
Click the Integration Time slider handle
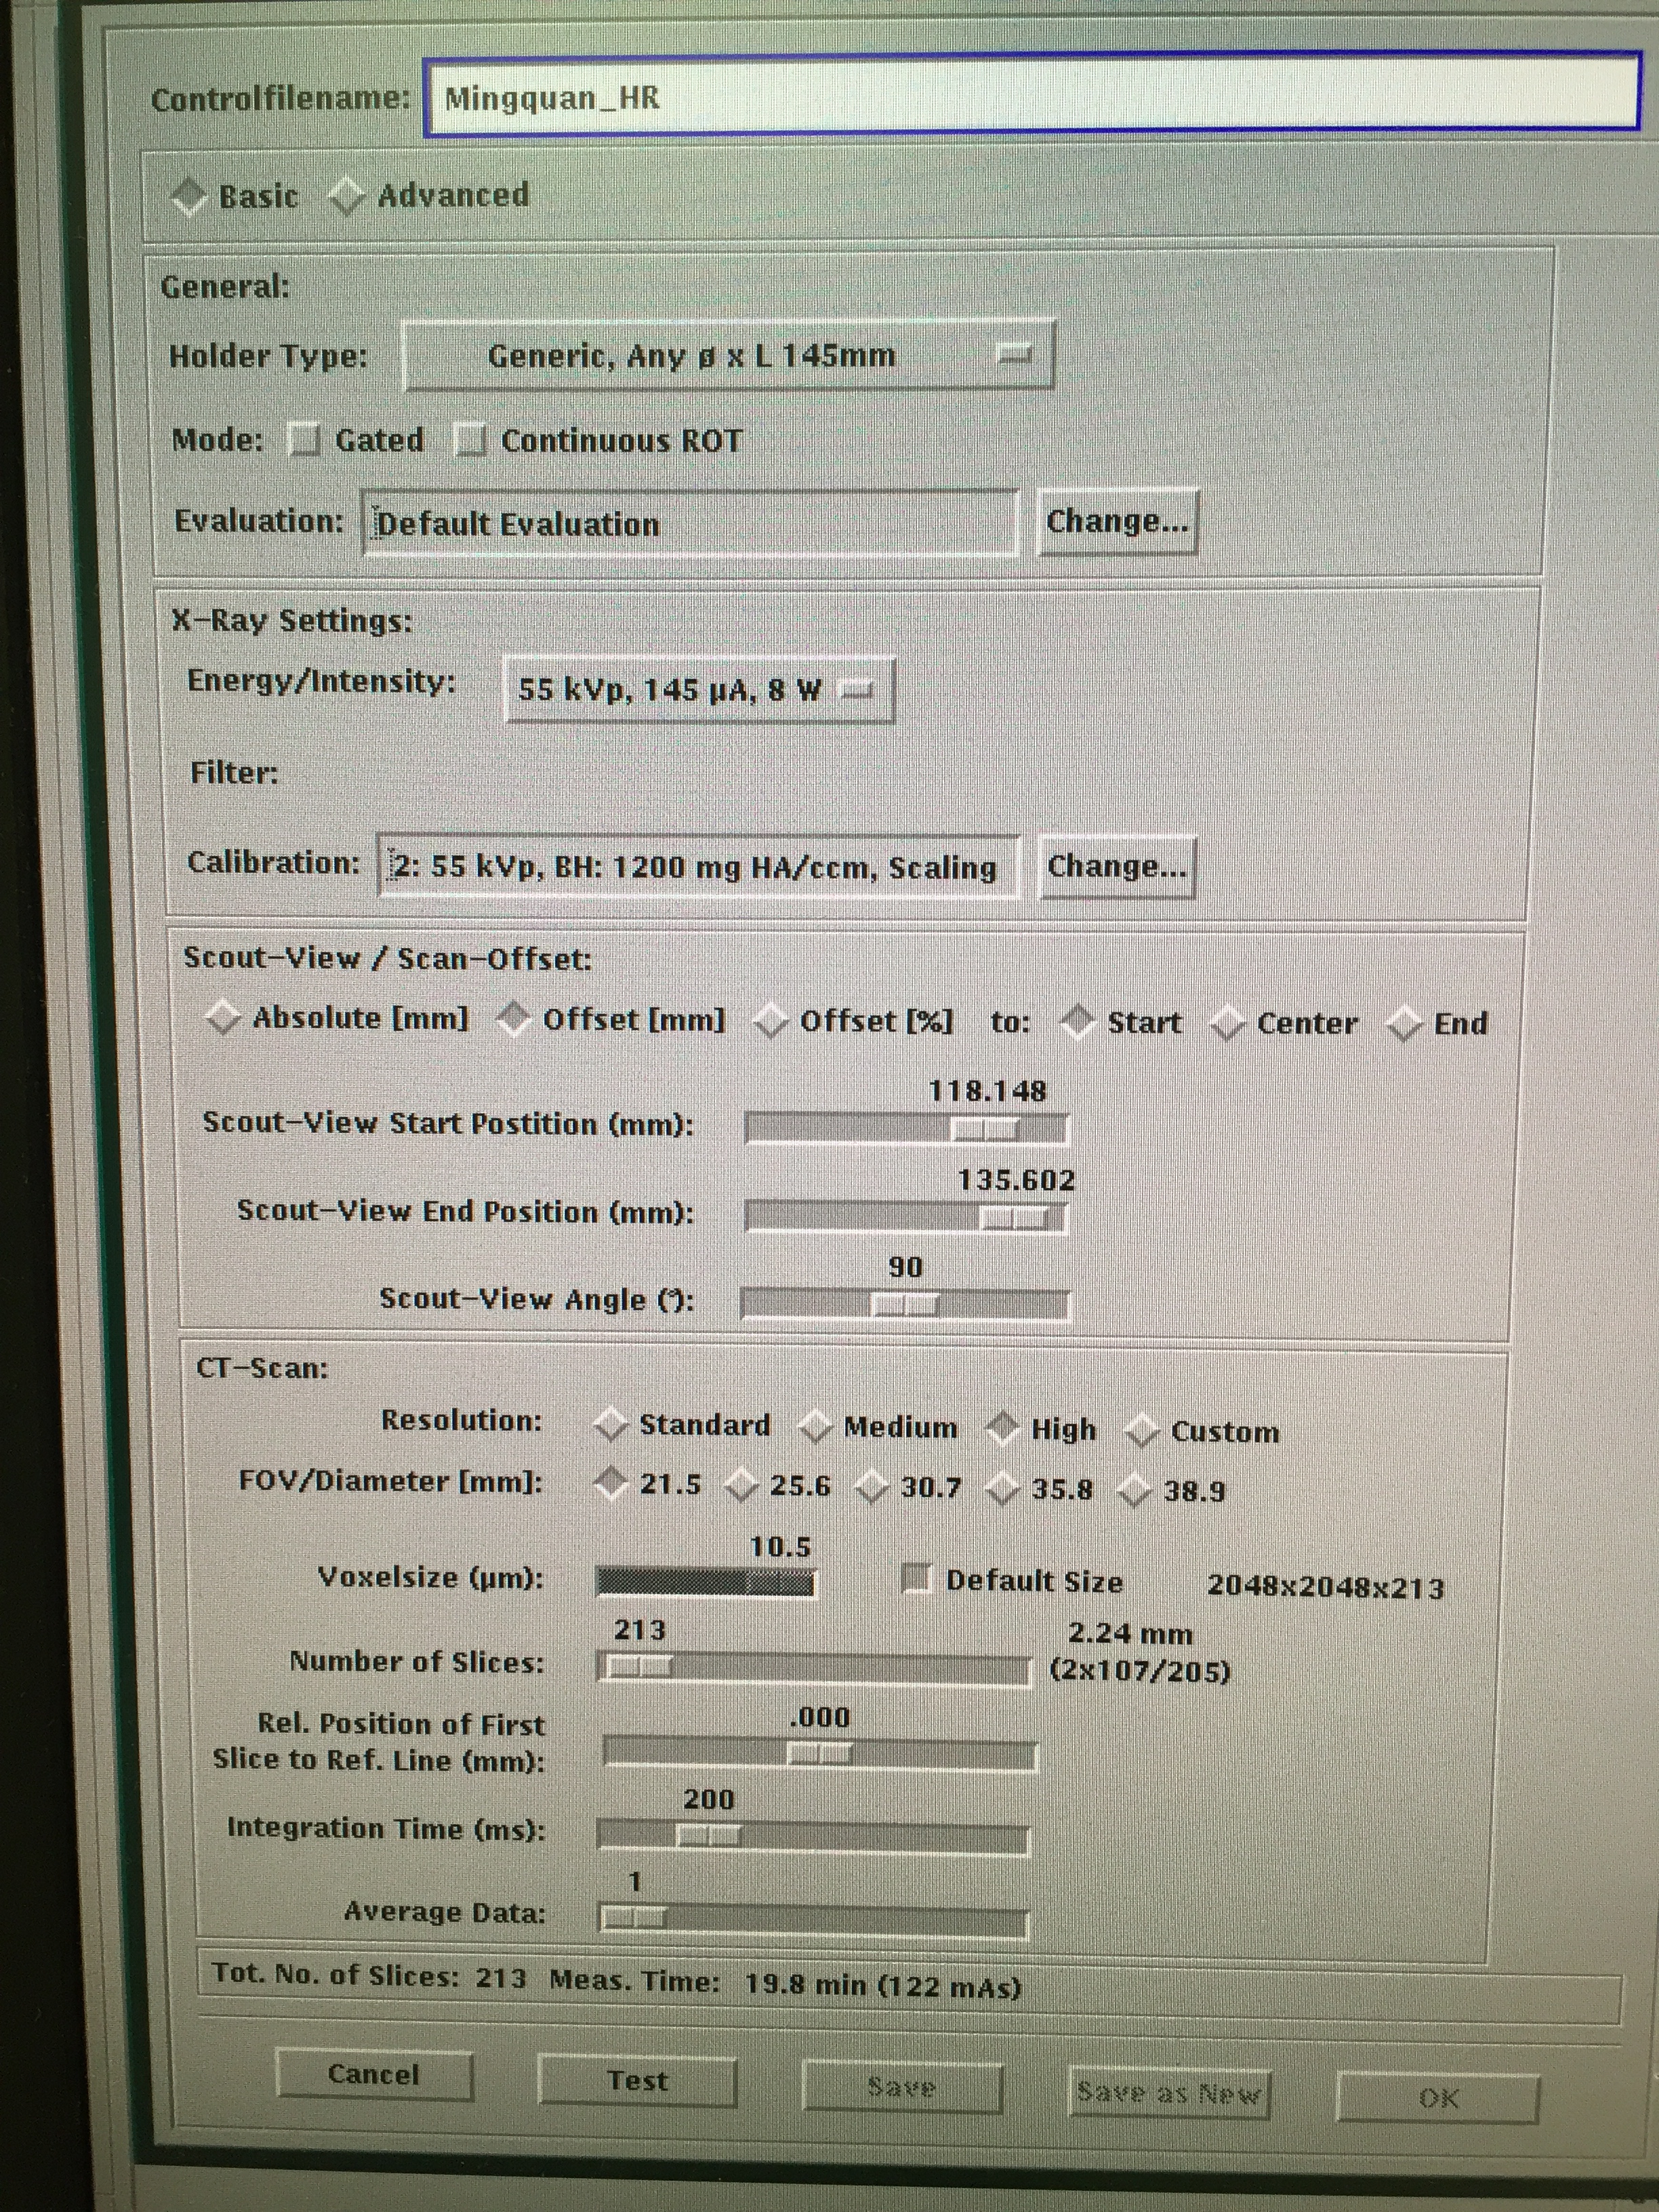(708, 1836)
